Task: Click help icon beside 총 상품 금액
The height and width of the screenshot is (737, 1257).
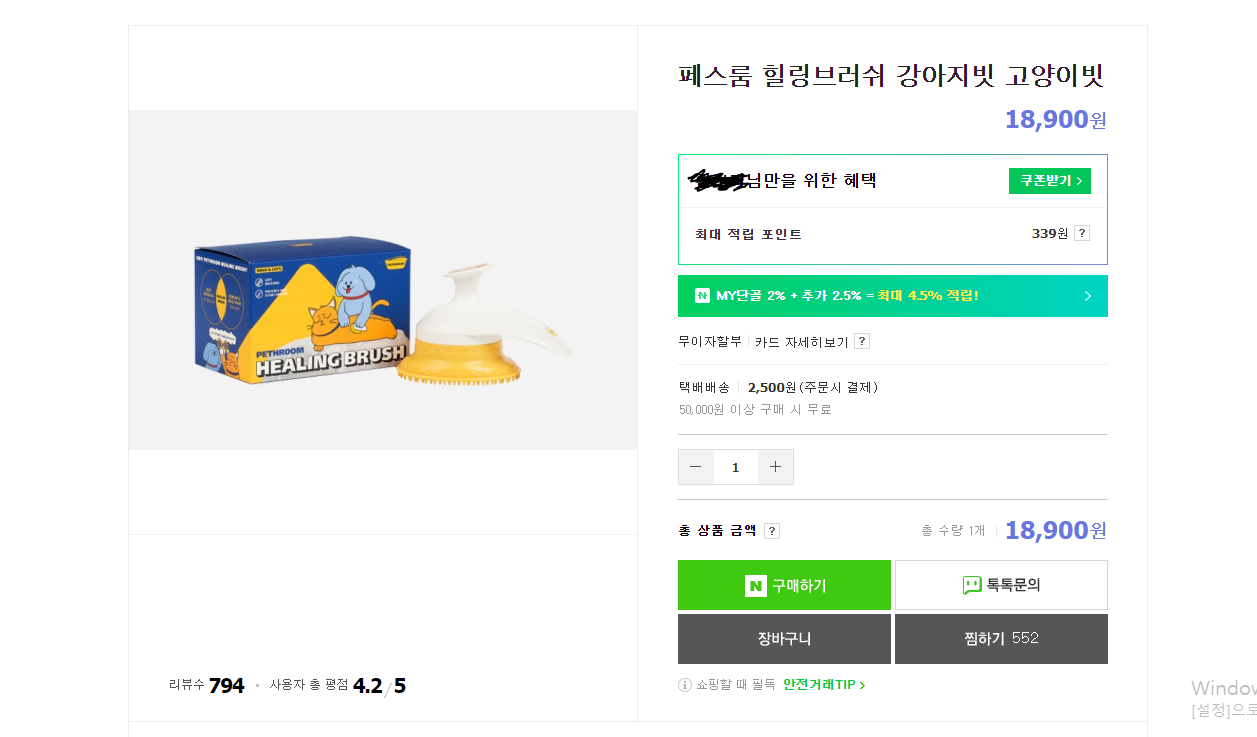Action: [772, 531]
